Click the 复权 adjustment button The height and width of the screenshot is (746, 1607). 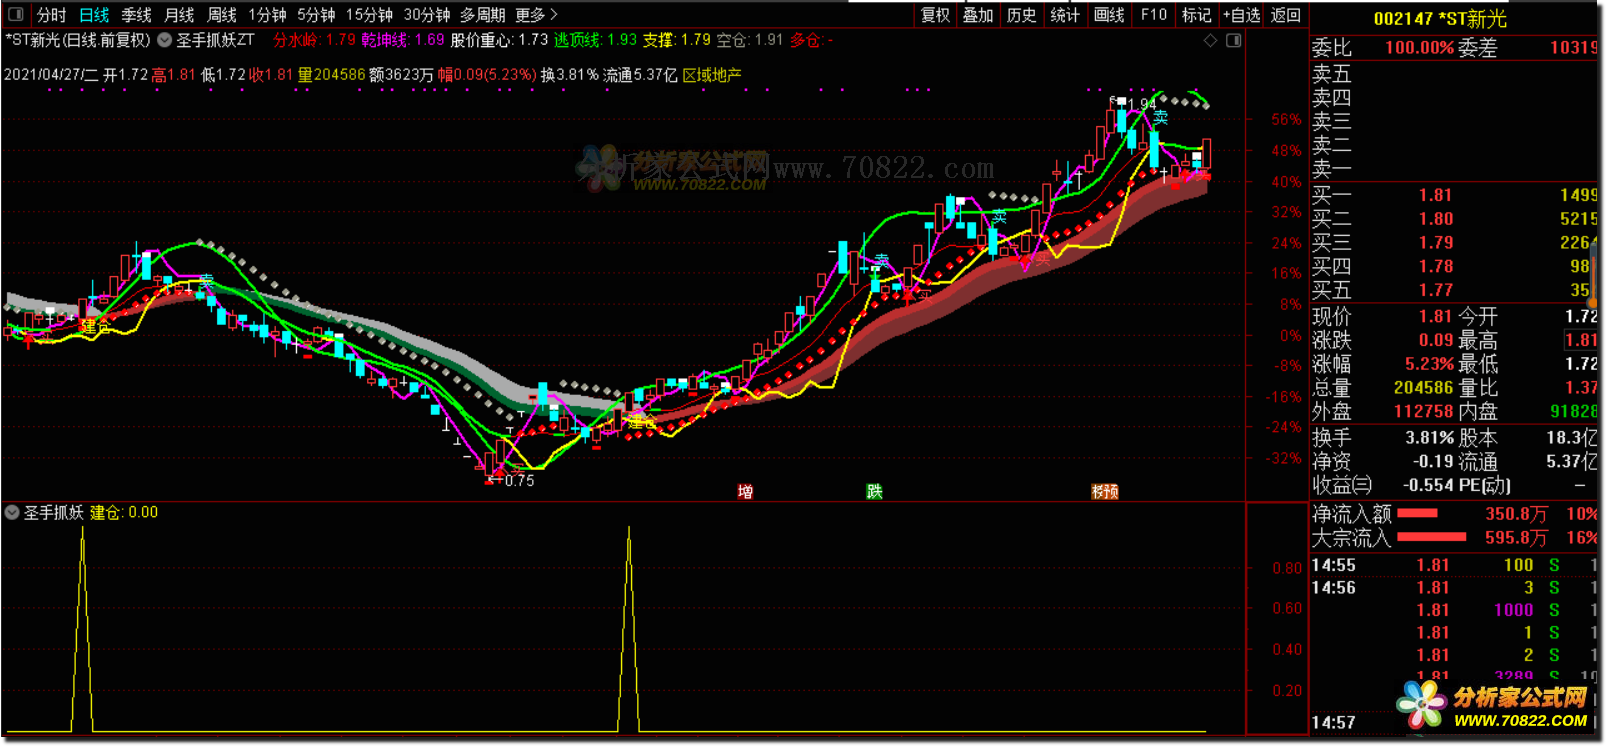click(x=936, y=15)
